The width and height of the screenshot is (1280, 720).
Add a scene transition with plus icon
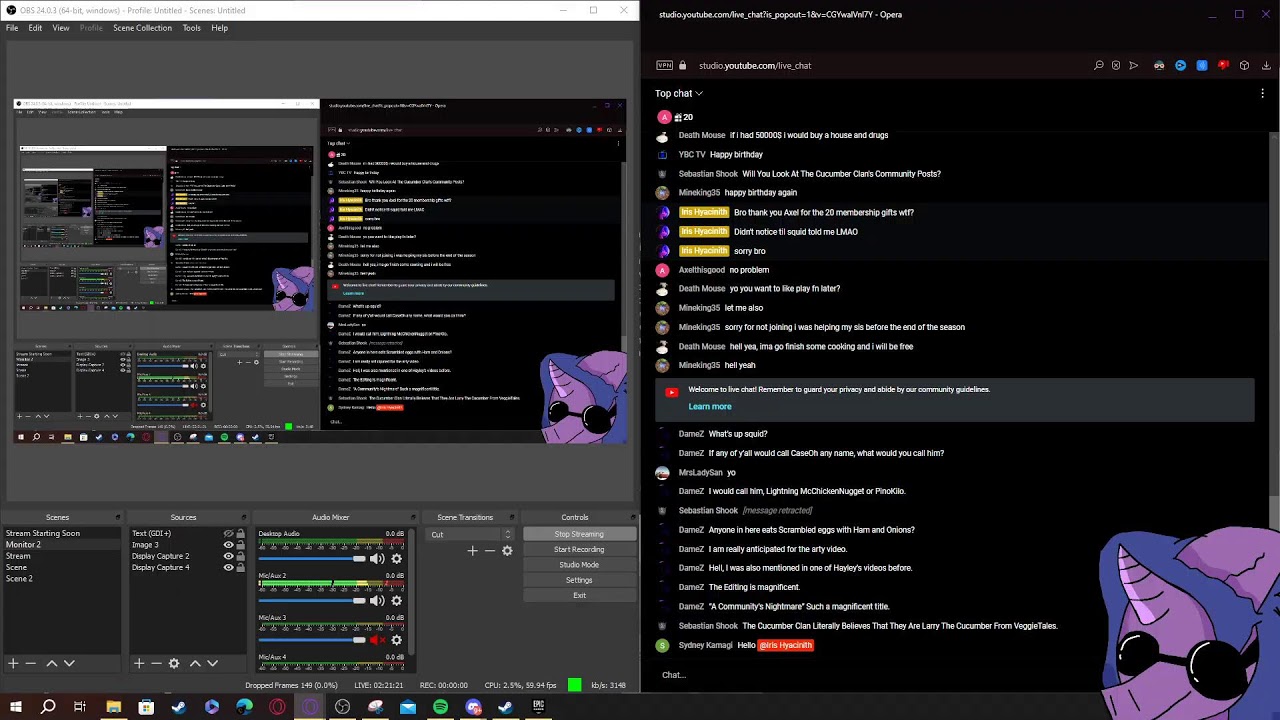473,550
